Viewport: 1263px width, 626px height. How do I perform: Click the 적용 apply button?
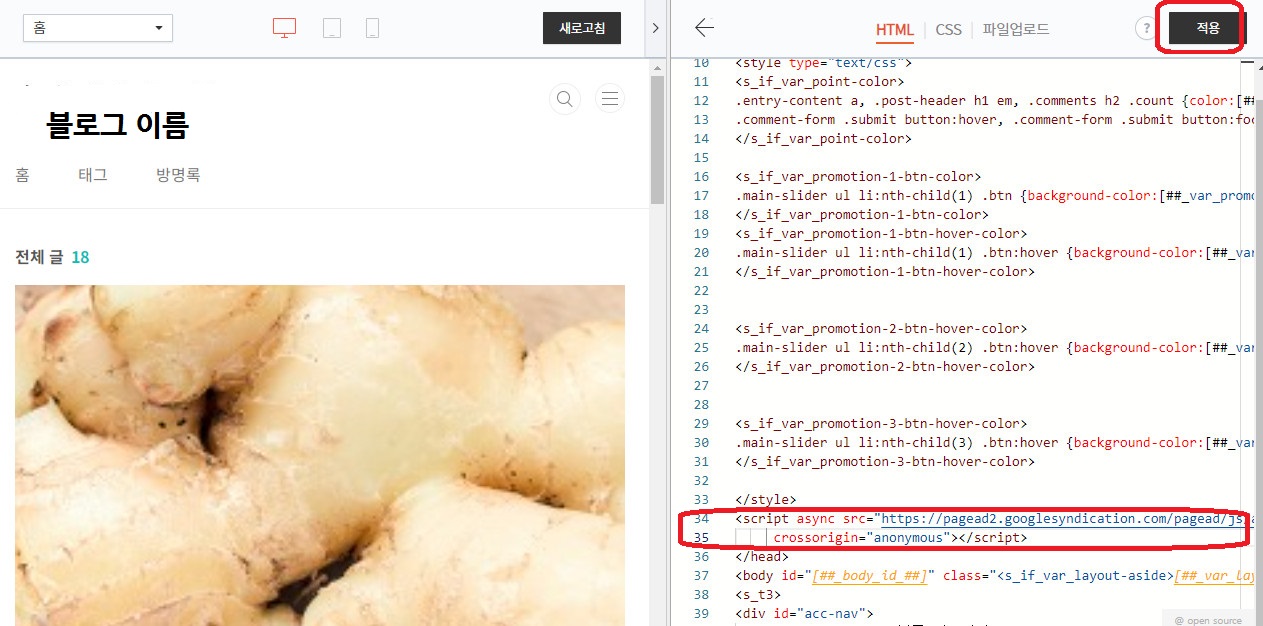coord(1208,29)
